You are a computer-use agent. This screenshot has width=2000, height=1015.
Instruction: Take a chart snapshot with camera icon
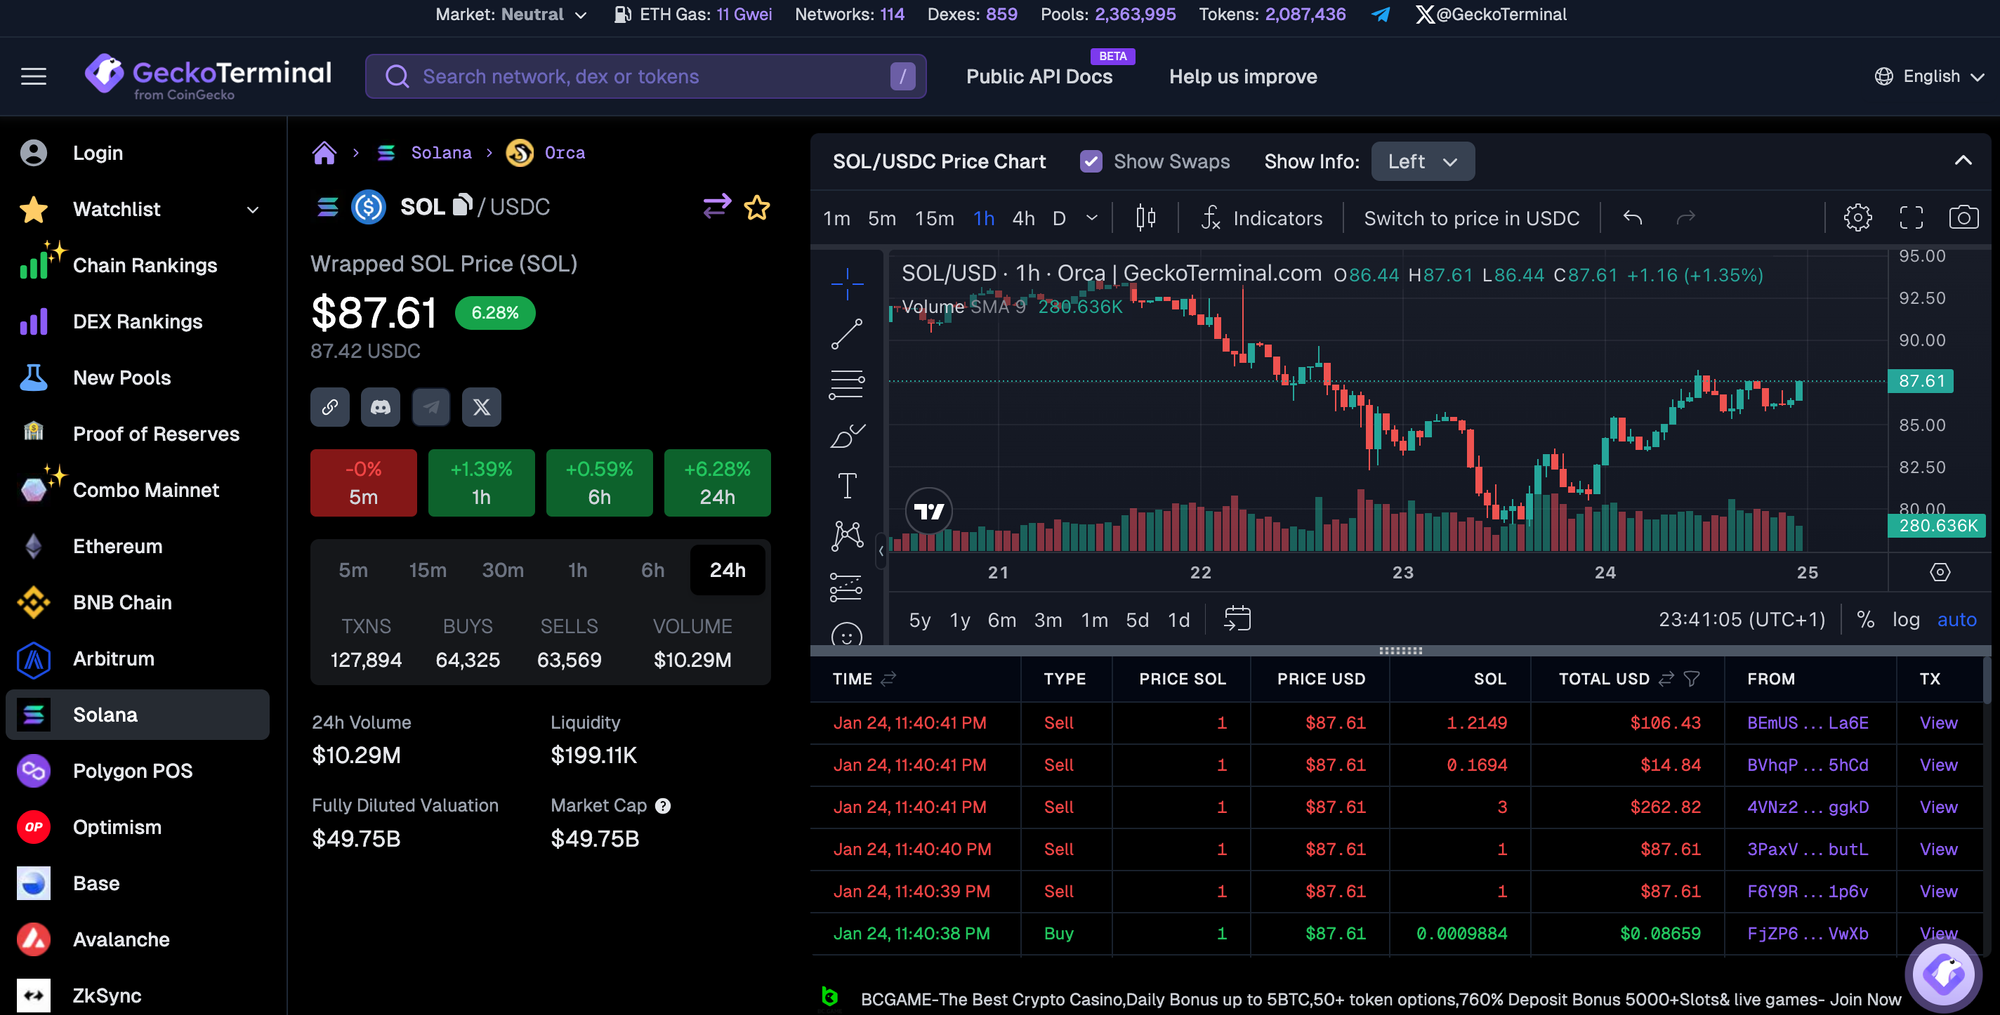click(x=1964, y=218)
